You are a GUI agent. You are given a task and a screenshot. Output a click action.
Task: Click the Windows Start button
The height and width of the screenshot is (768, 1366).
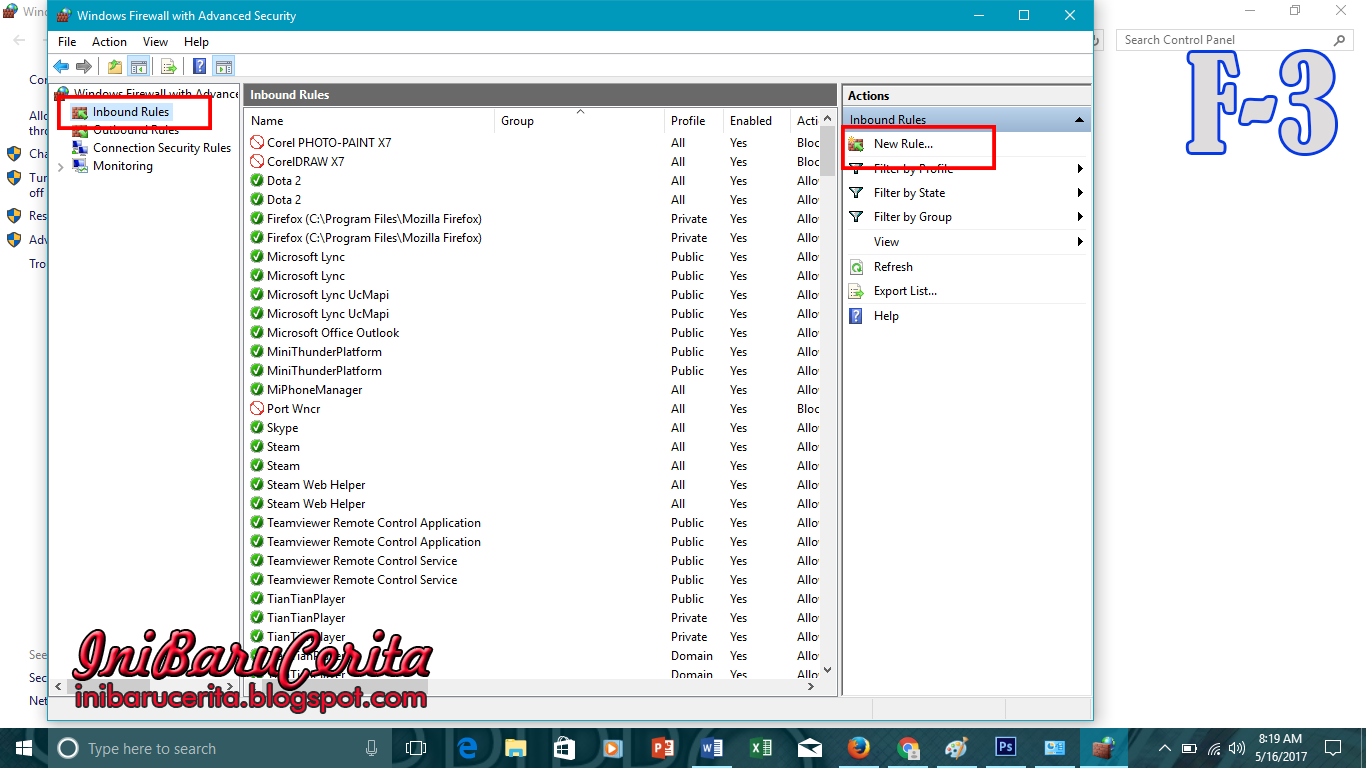coord(24,748)
